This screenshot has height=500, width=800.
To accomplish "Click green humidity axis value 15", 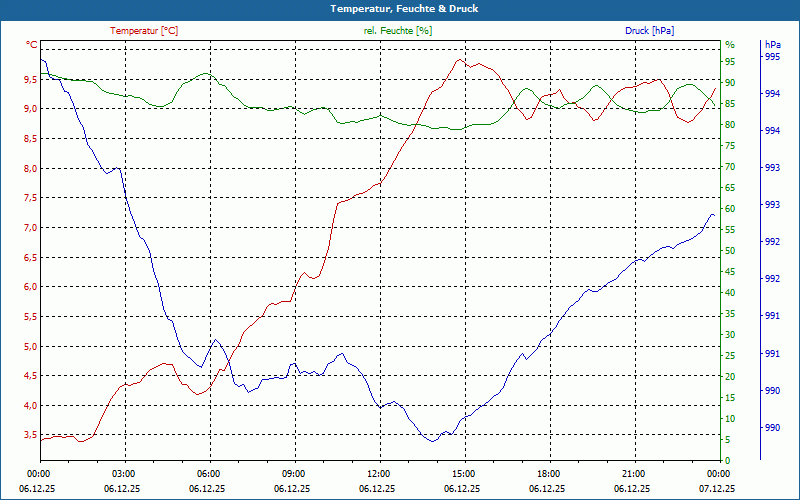I will pyautogui.click(x=730, y=397).
